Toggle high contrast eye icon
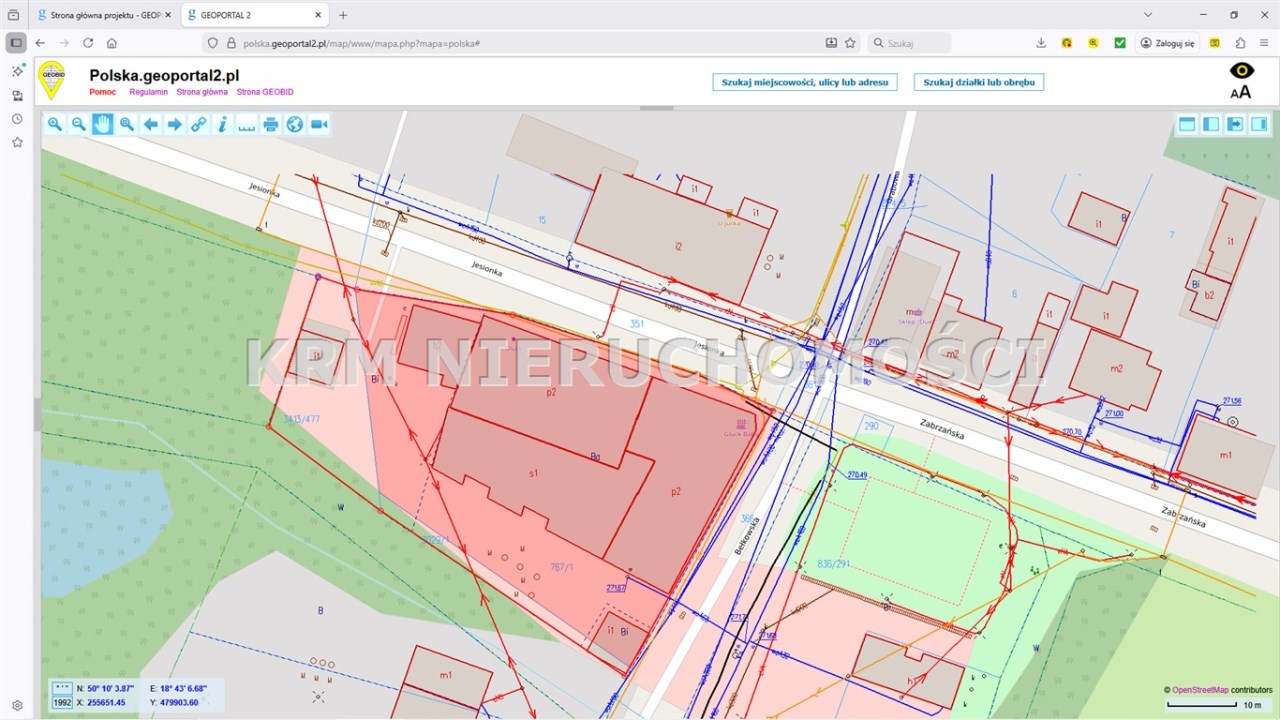Viewport: 1280px width, 720px height. click(1241, 70)
